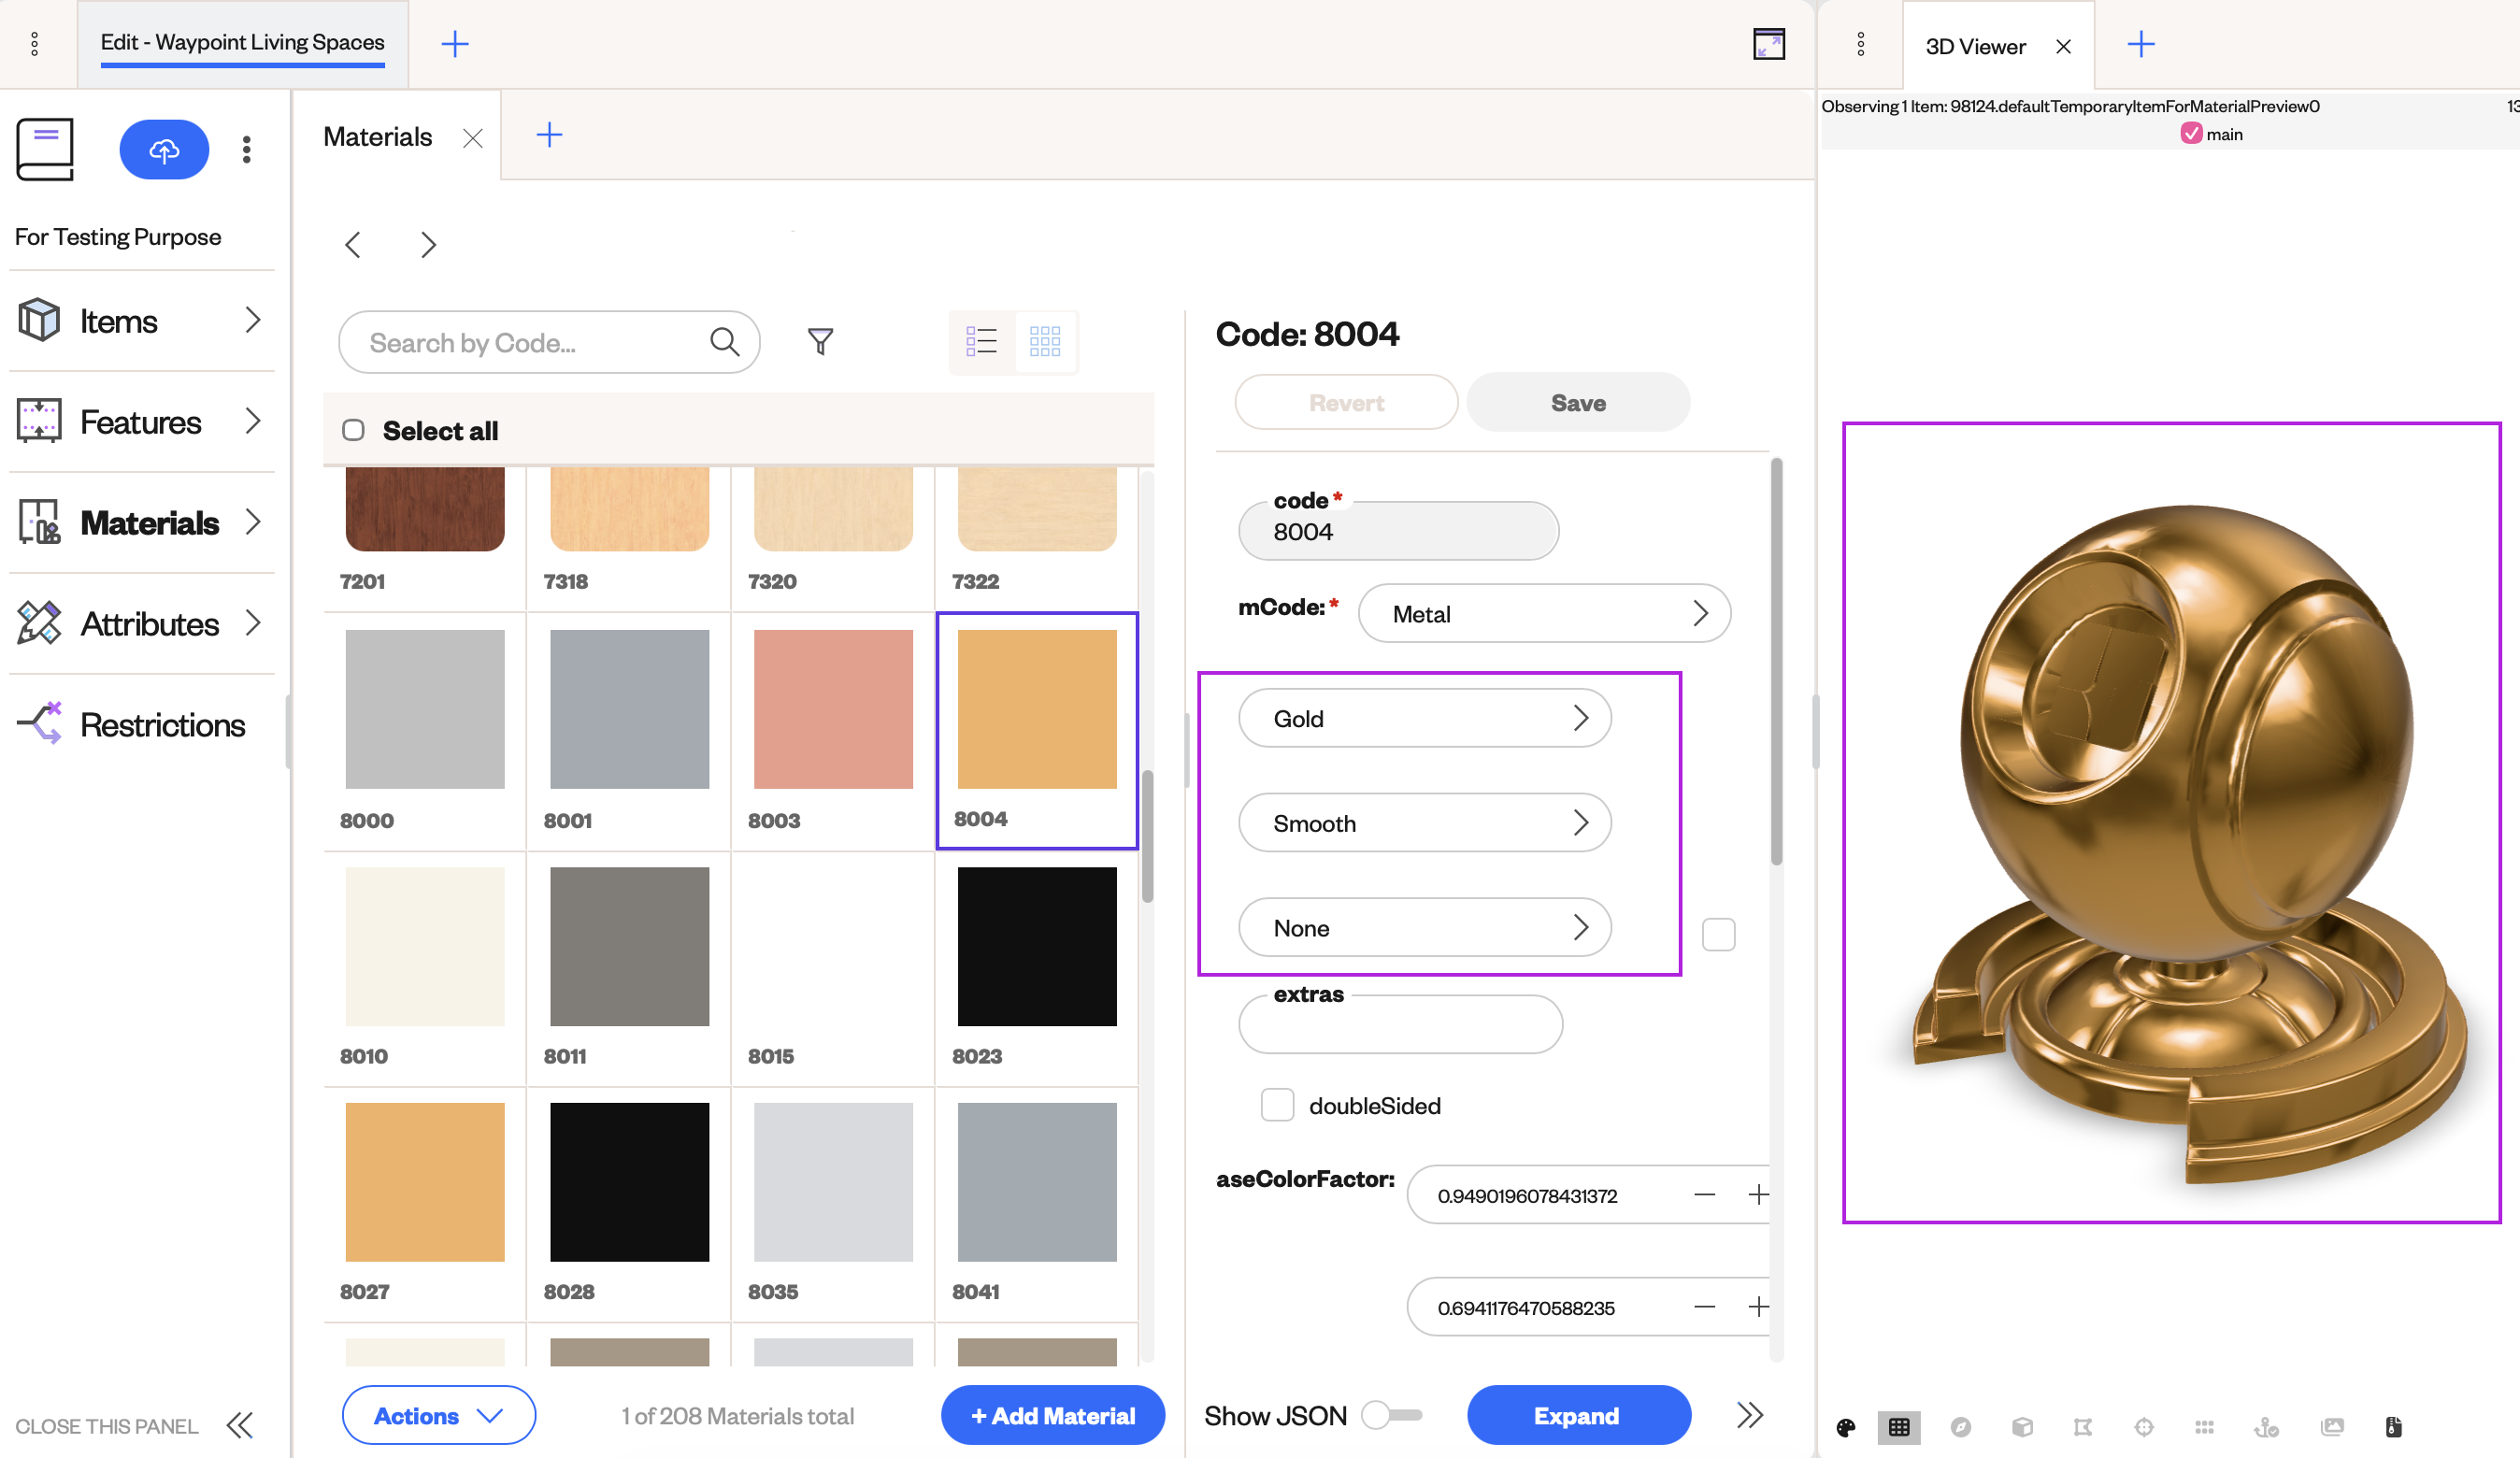Check the Select all checkbox
The width and height of the screenshot is (2520, 1458).
[353, 430]
